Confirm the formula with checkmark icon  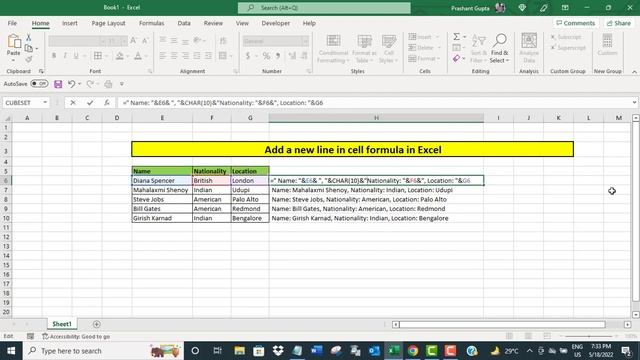click(90, 103)
